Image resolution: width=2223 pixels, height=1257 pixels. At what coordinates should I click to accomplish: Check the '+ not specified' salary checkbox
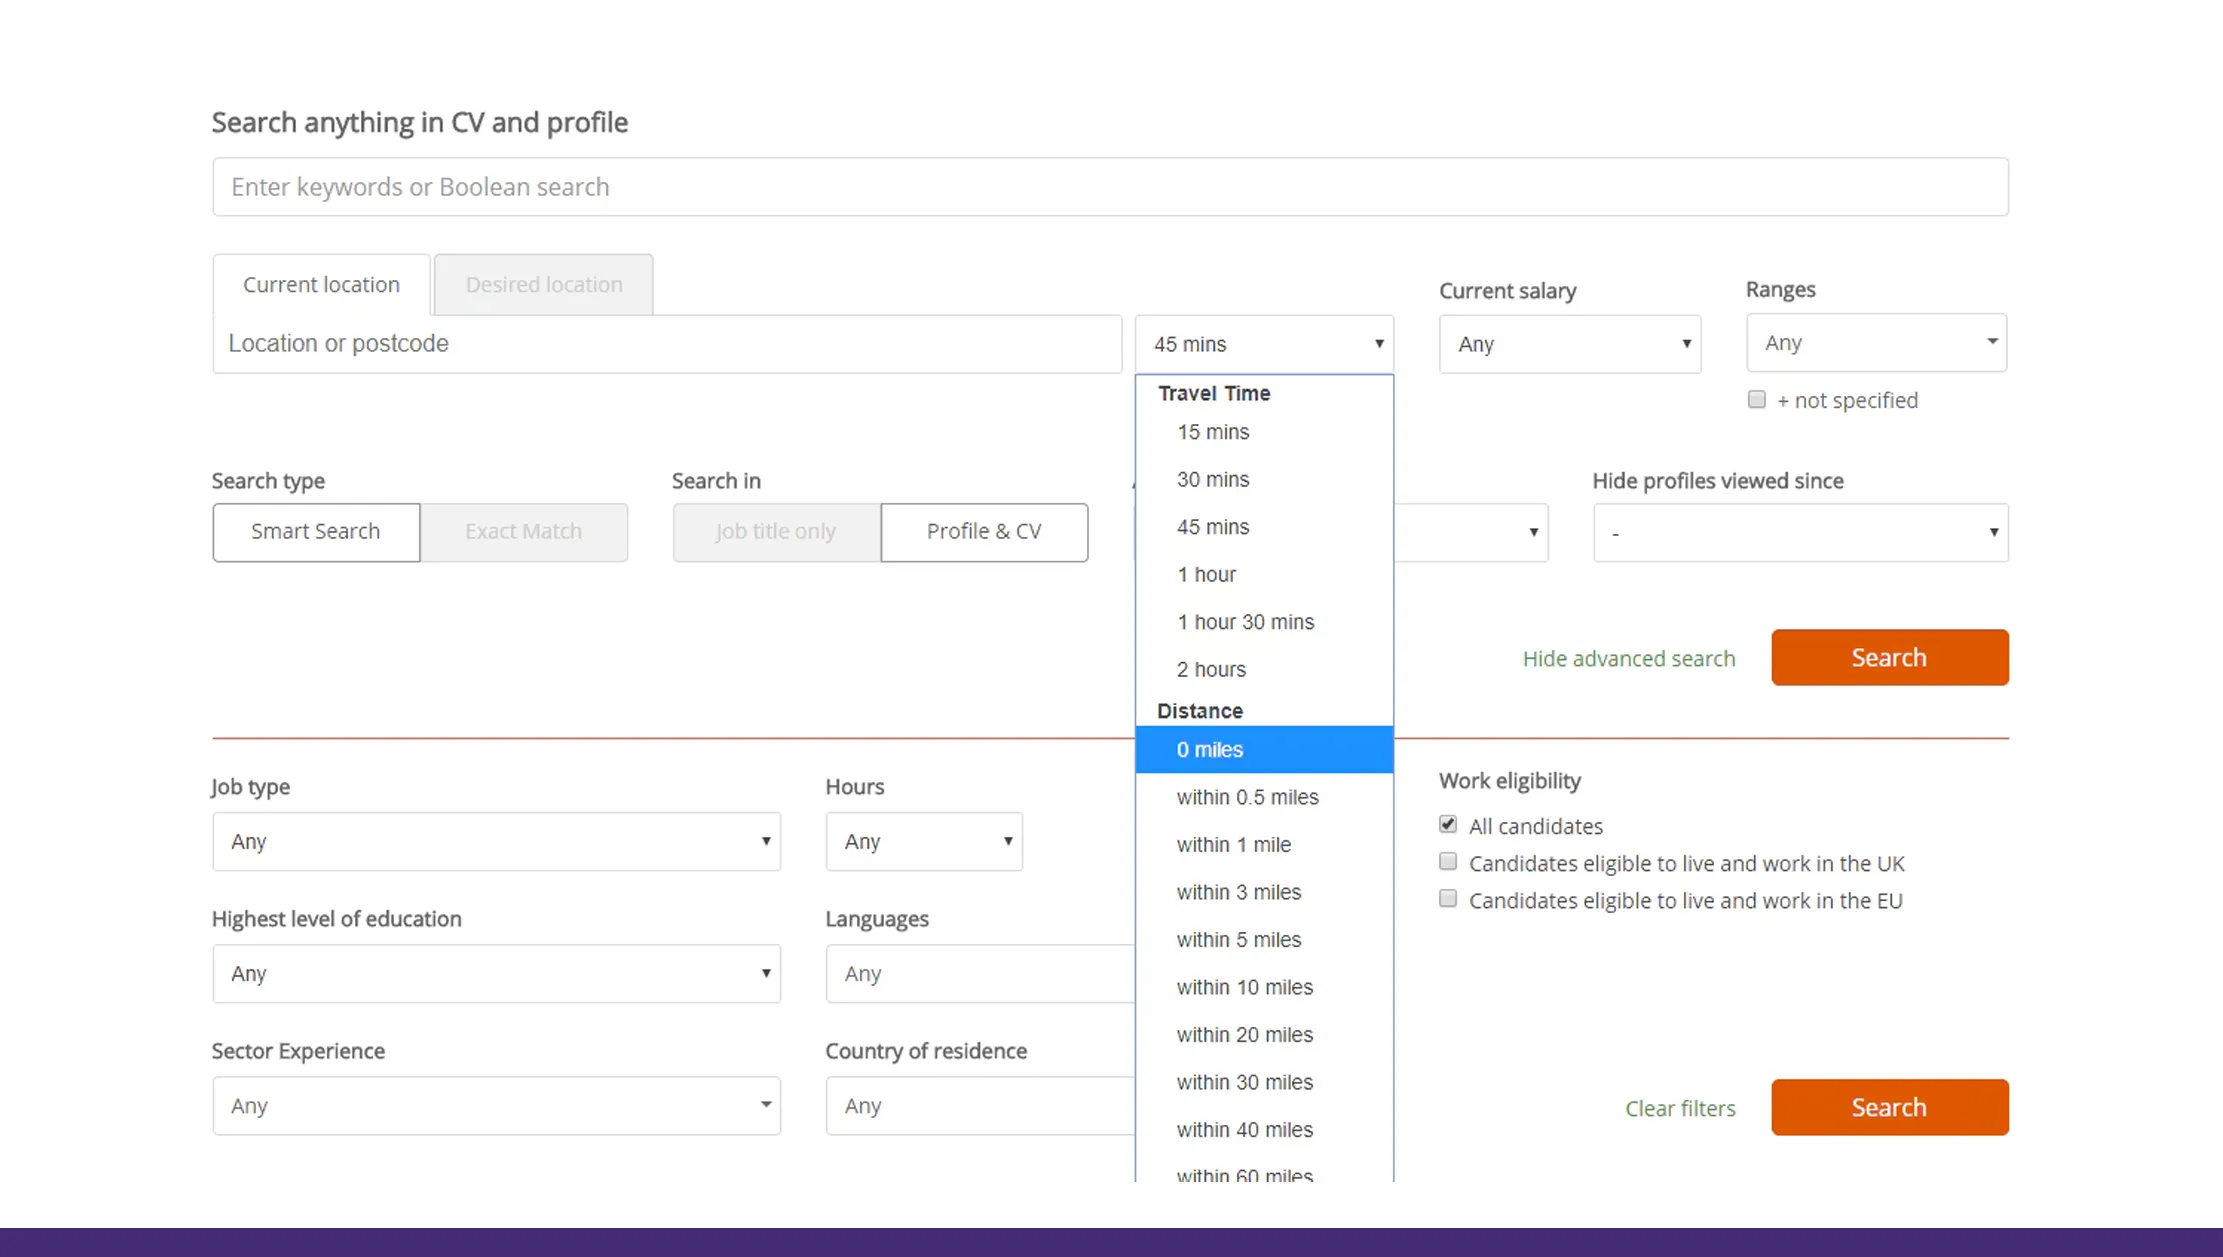[1756, 400]
